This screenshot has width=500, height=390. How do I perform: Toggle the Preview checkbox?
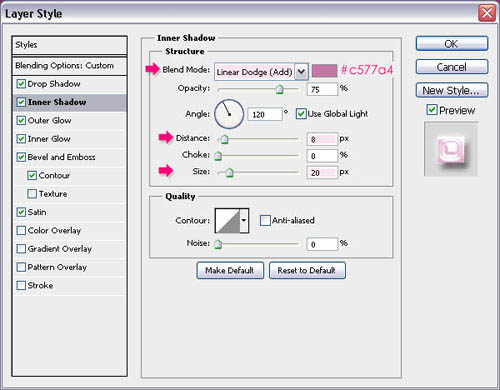432,109
